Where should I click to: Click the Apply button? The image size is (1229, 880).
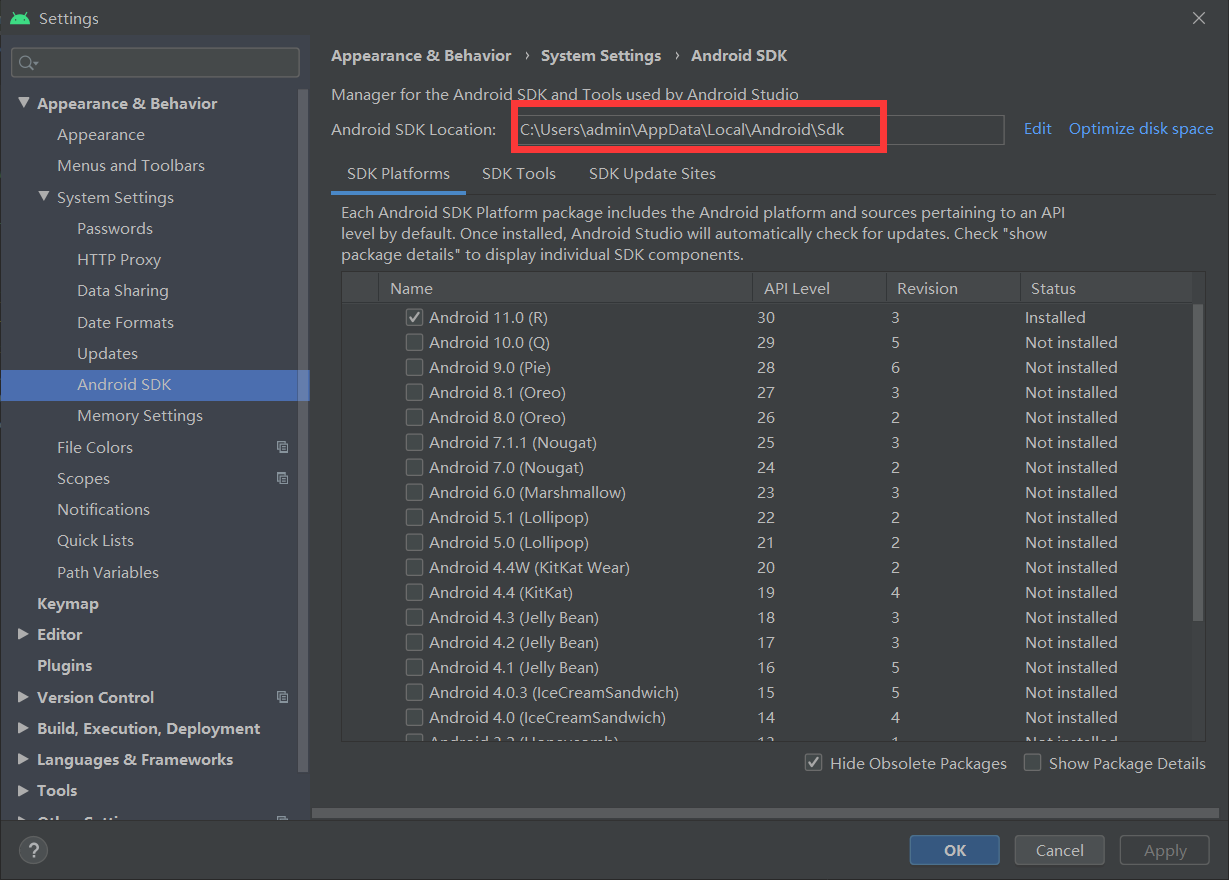[1165, 850]
